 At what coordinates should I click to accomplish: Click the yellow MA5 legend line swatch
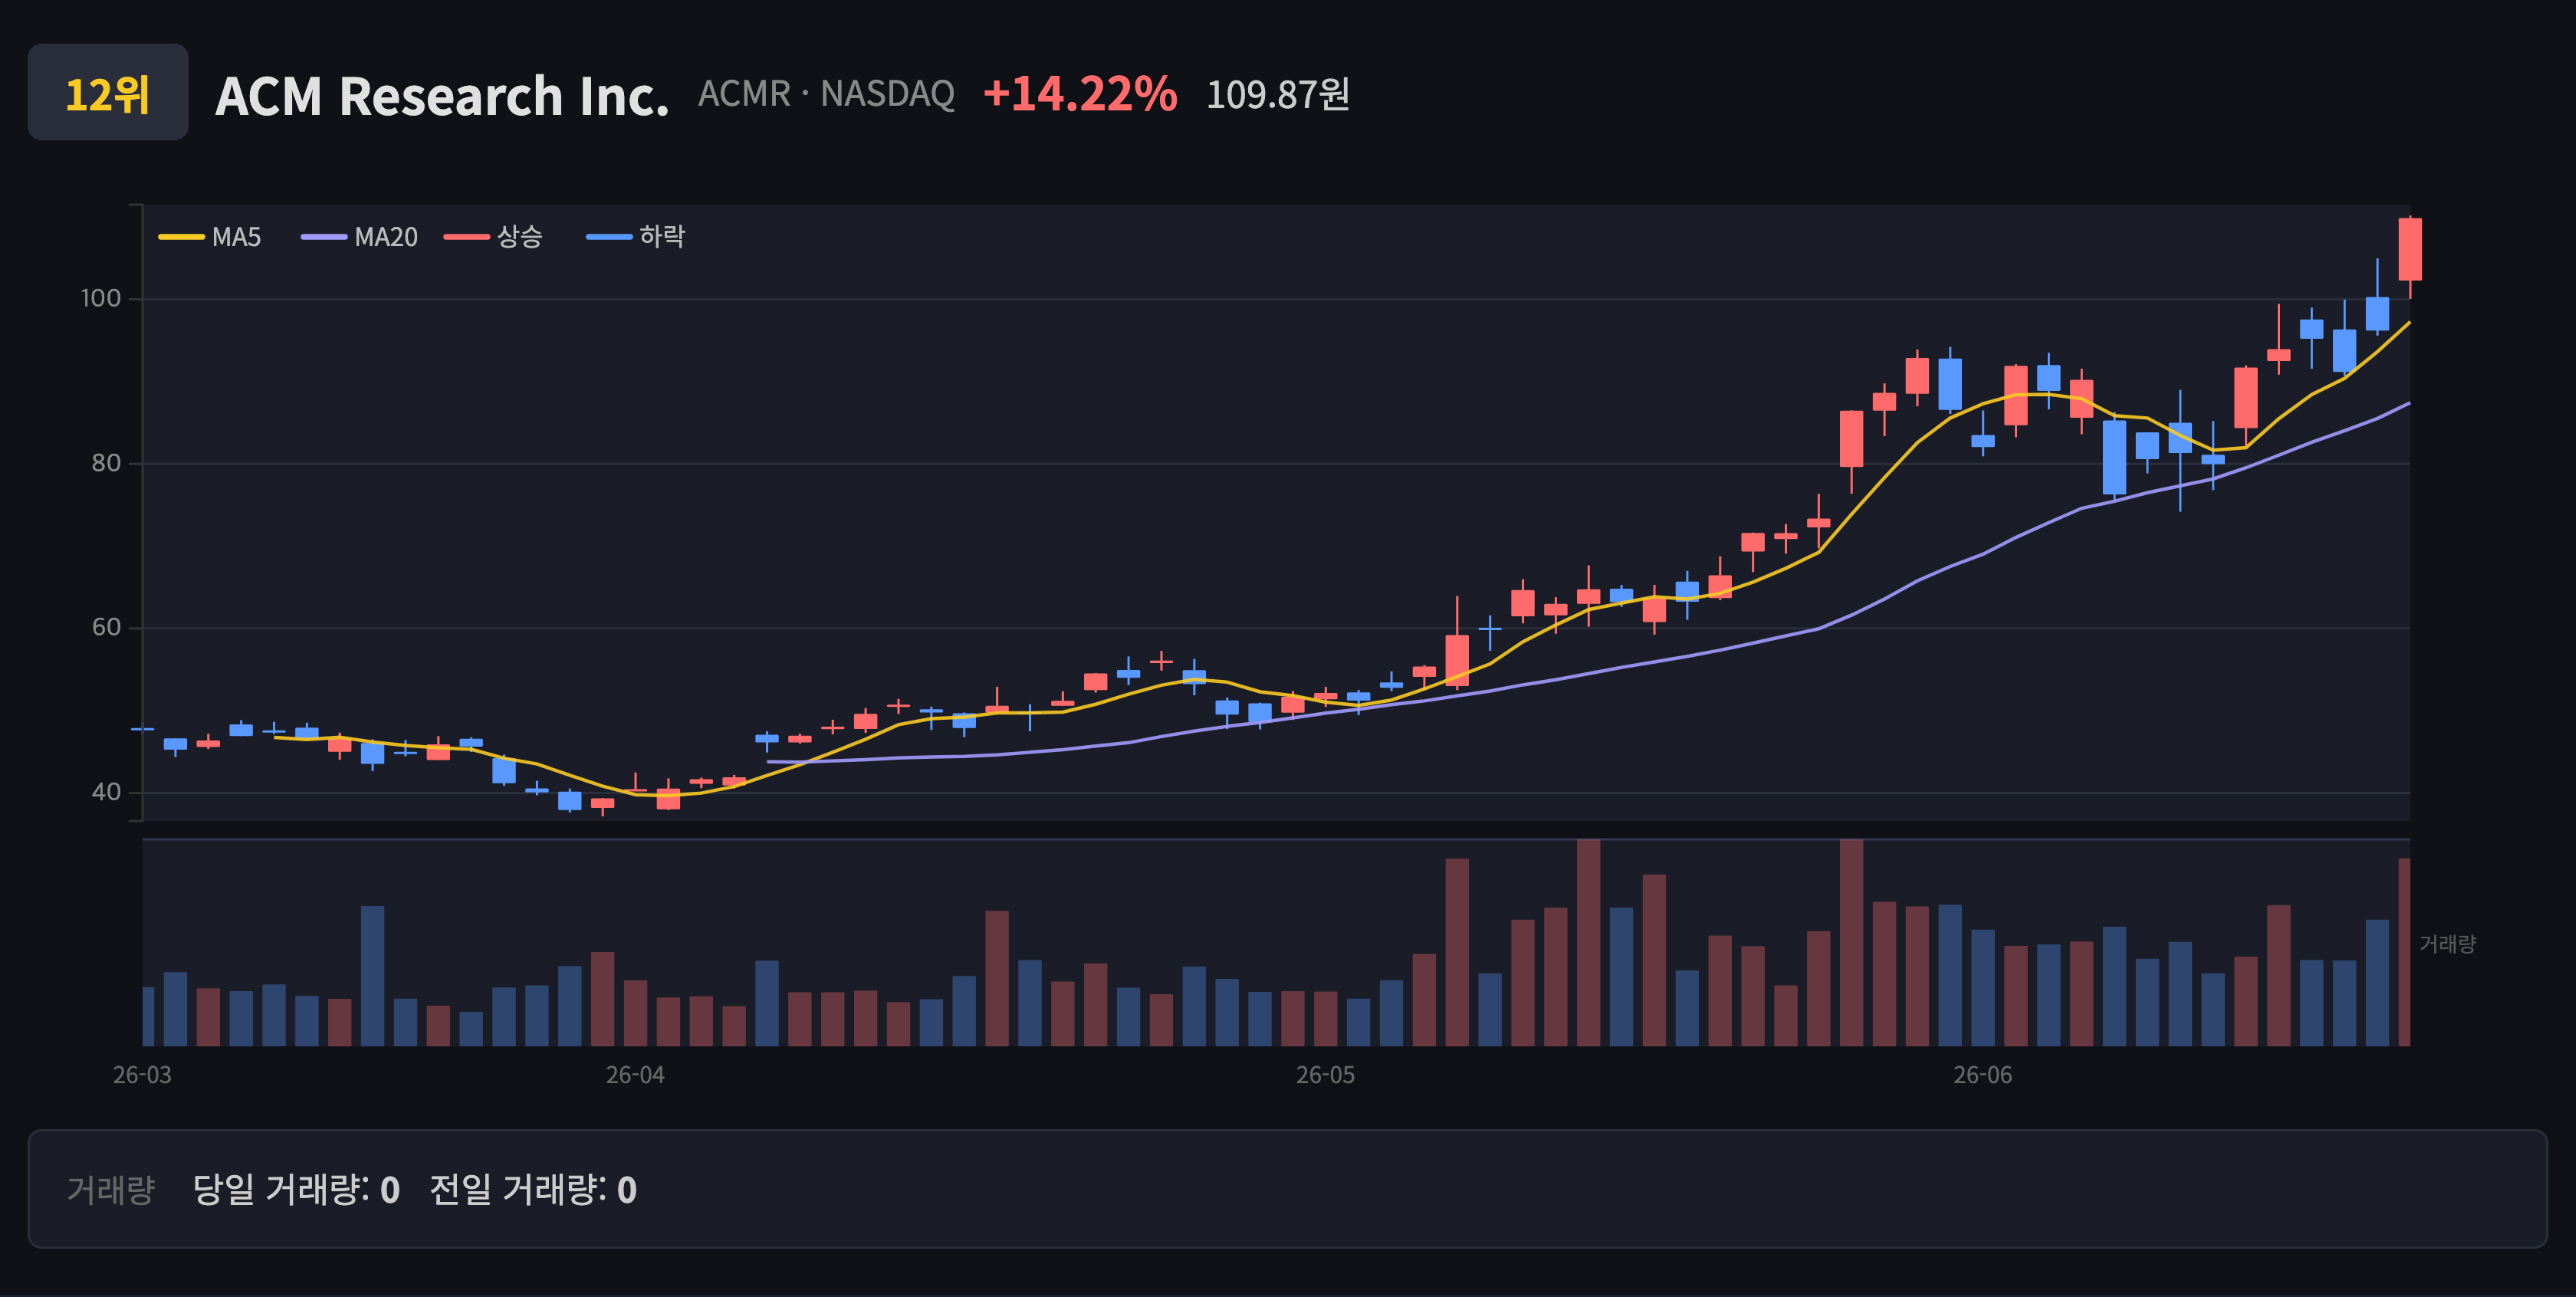181,237
